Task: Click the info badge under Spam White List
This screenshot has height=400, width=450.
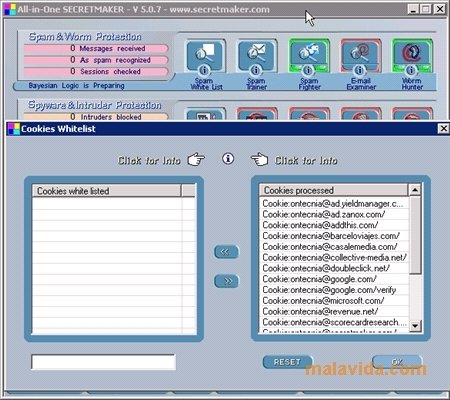Action: point(204,70)
